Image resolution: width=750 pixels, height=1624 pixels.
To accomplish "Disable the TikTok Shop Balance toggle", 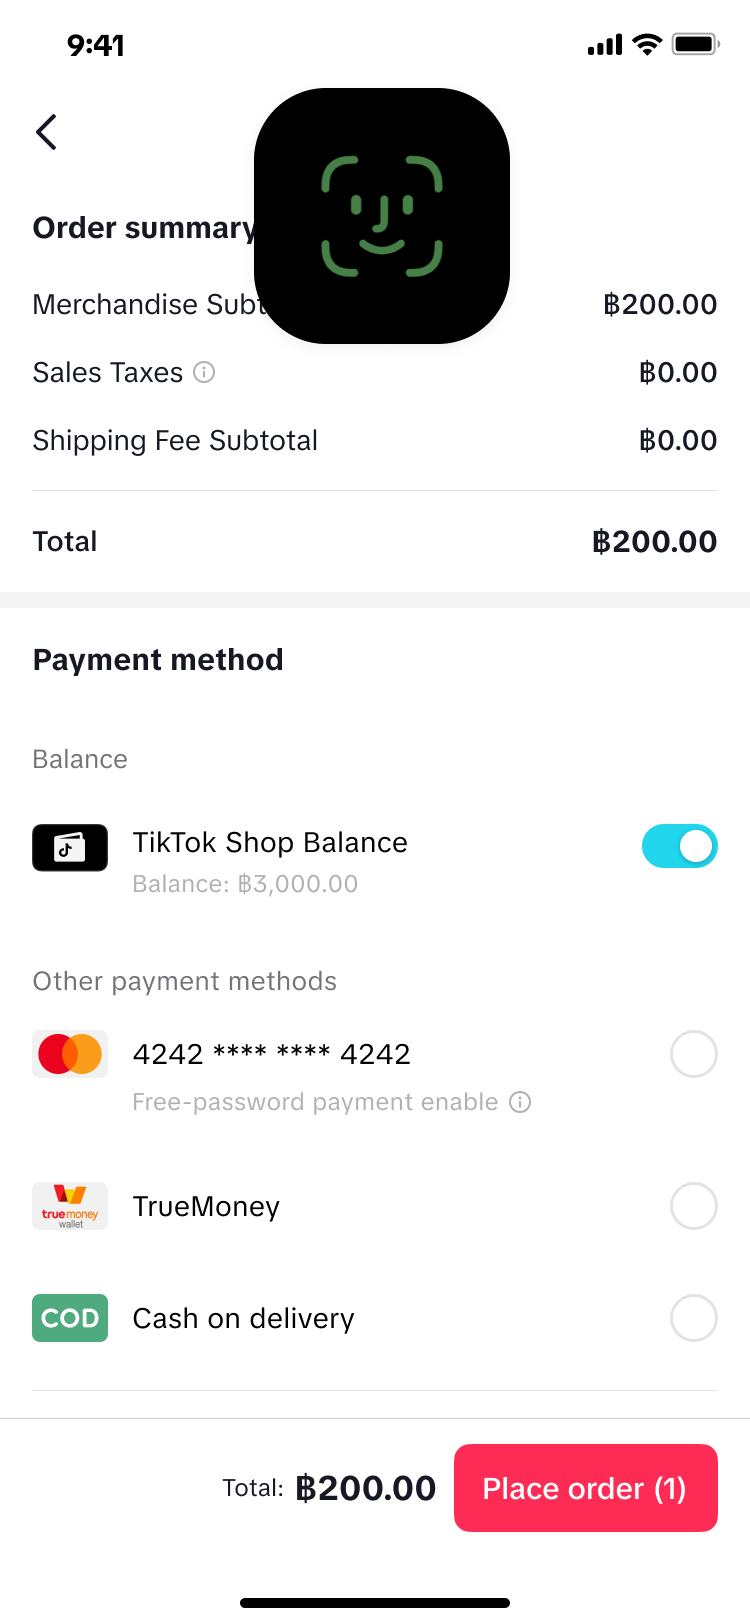I will [680, 846].
